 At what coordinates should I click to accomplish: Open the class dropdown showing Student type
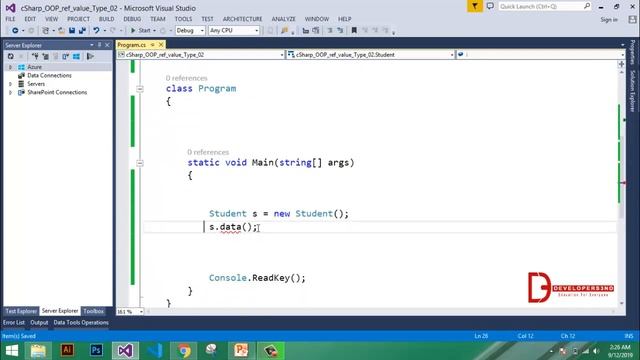click(x=371, y=55)
